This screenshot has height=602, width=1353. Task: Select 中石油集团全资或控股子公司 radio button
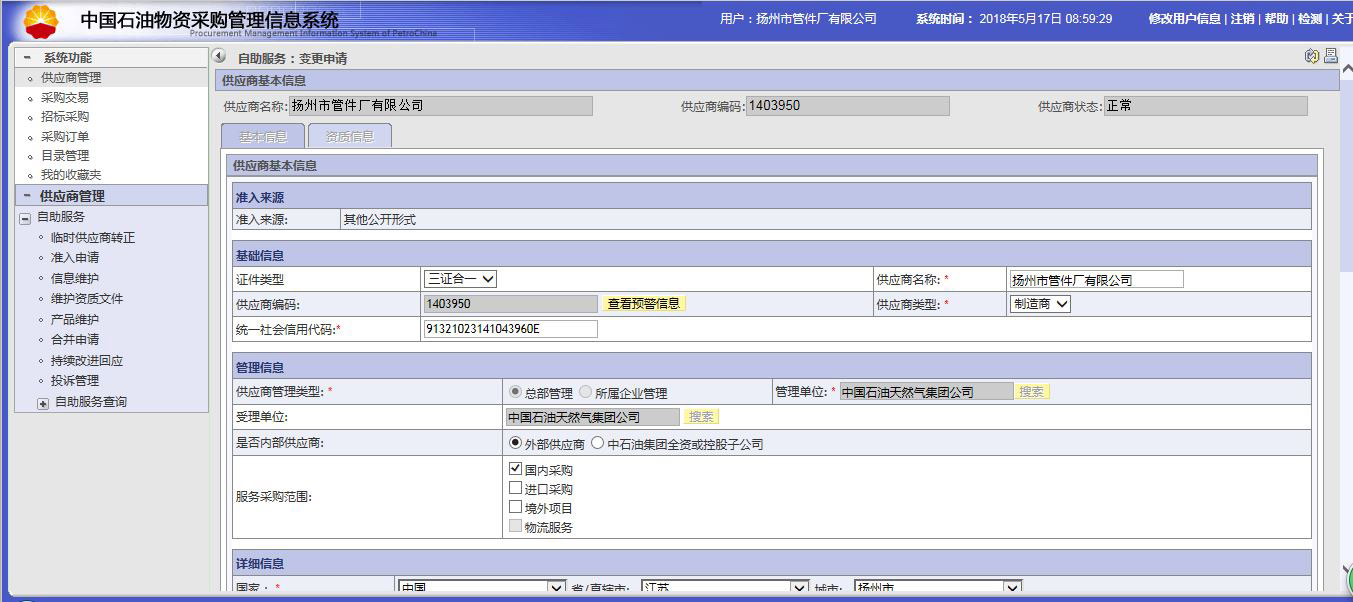(x=598, y=443)
